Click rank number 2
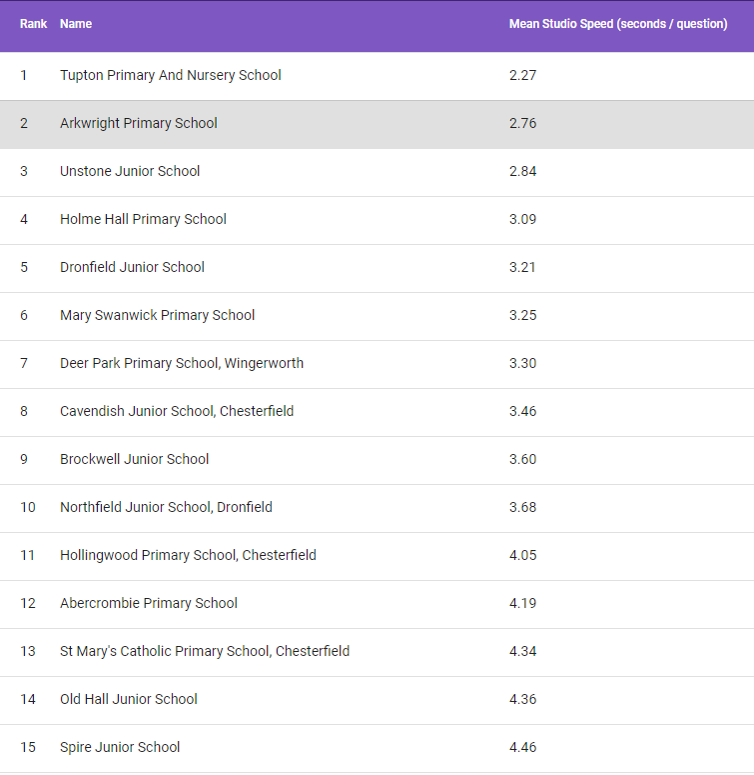 point(24,123)
